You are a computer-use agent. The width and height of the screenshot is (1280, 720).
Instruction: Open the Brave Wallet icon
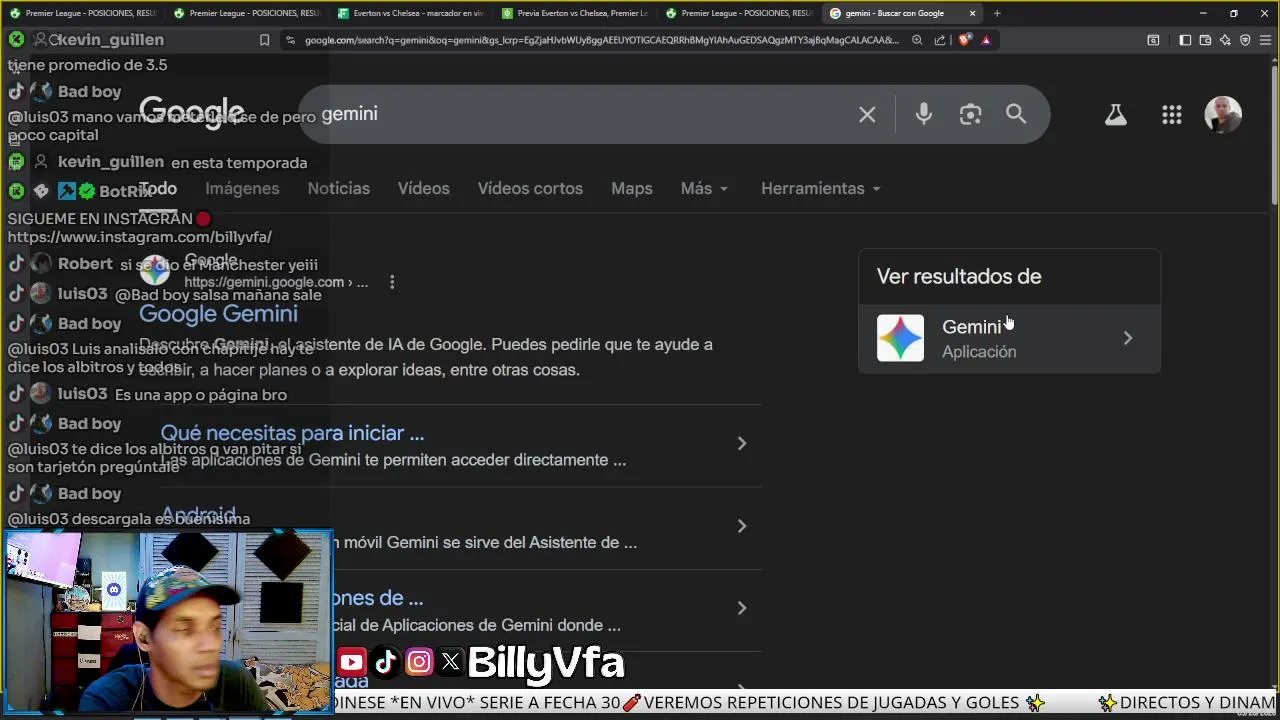click(1205, 40)
